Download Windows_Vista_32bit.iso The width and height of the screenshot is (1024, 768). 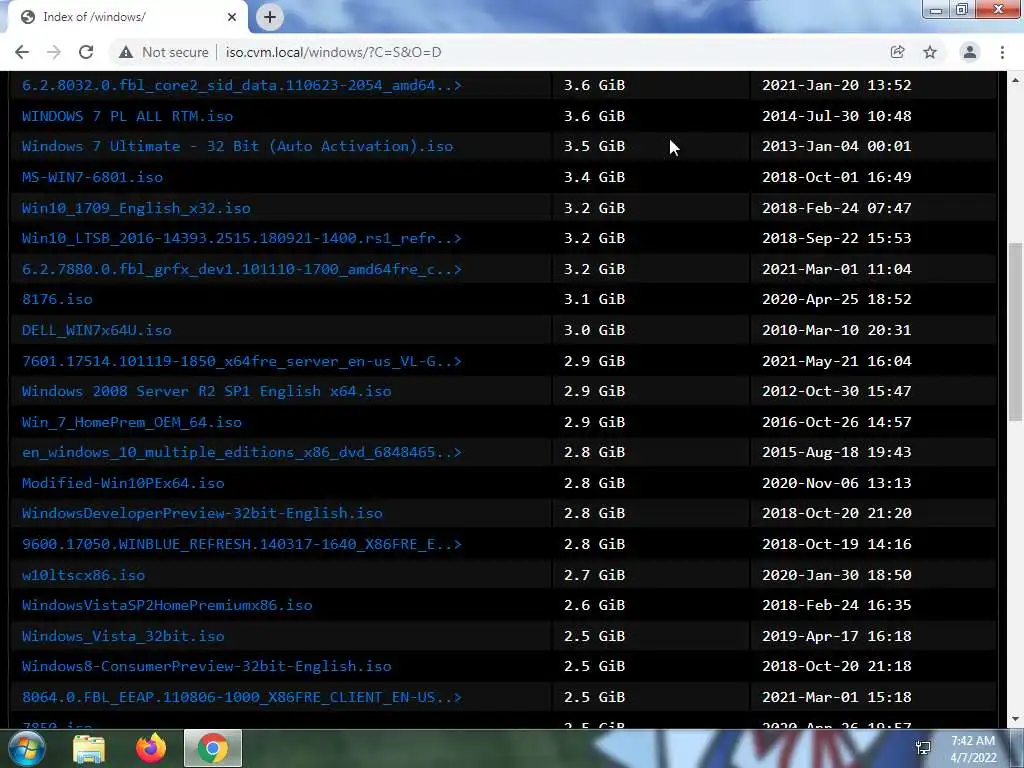click(123, 636)
